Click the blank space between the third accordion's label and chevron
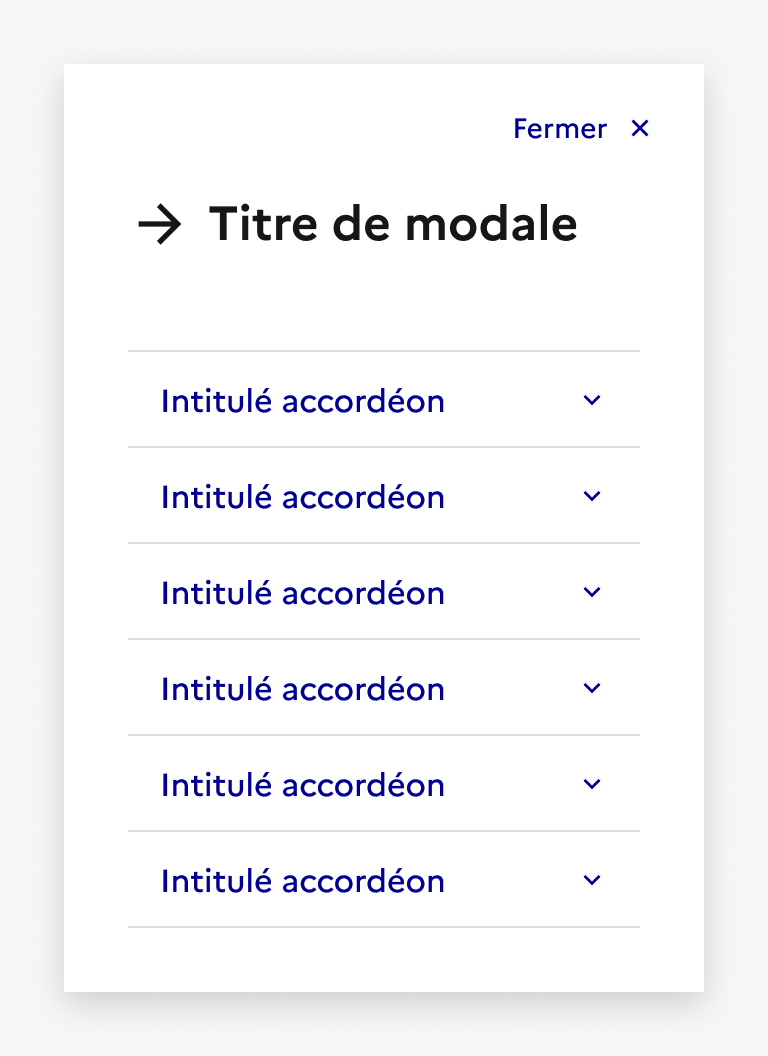The height and width of the screenshot is (1056, 768). pyautogui.click(x=513, y=592)
